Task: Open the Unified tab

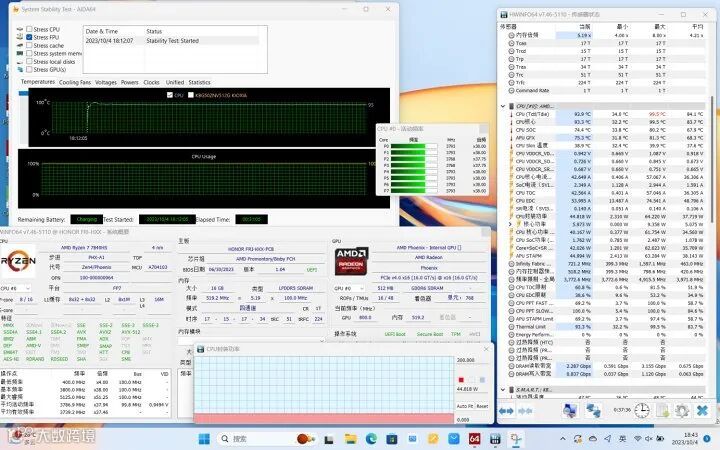Action: click(x=174, y=82)
